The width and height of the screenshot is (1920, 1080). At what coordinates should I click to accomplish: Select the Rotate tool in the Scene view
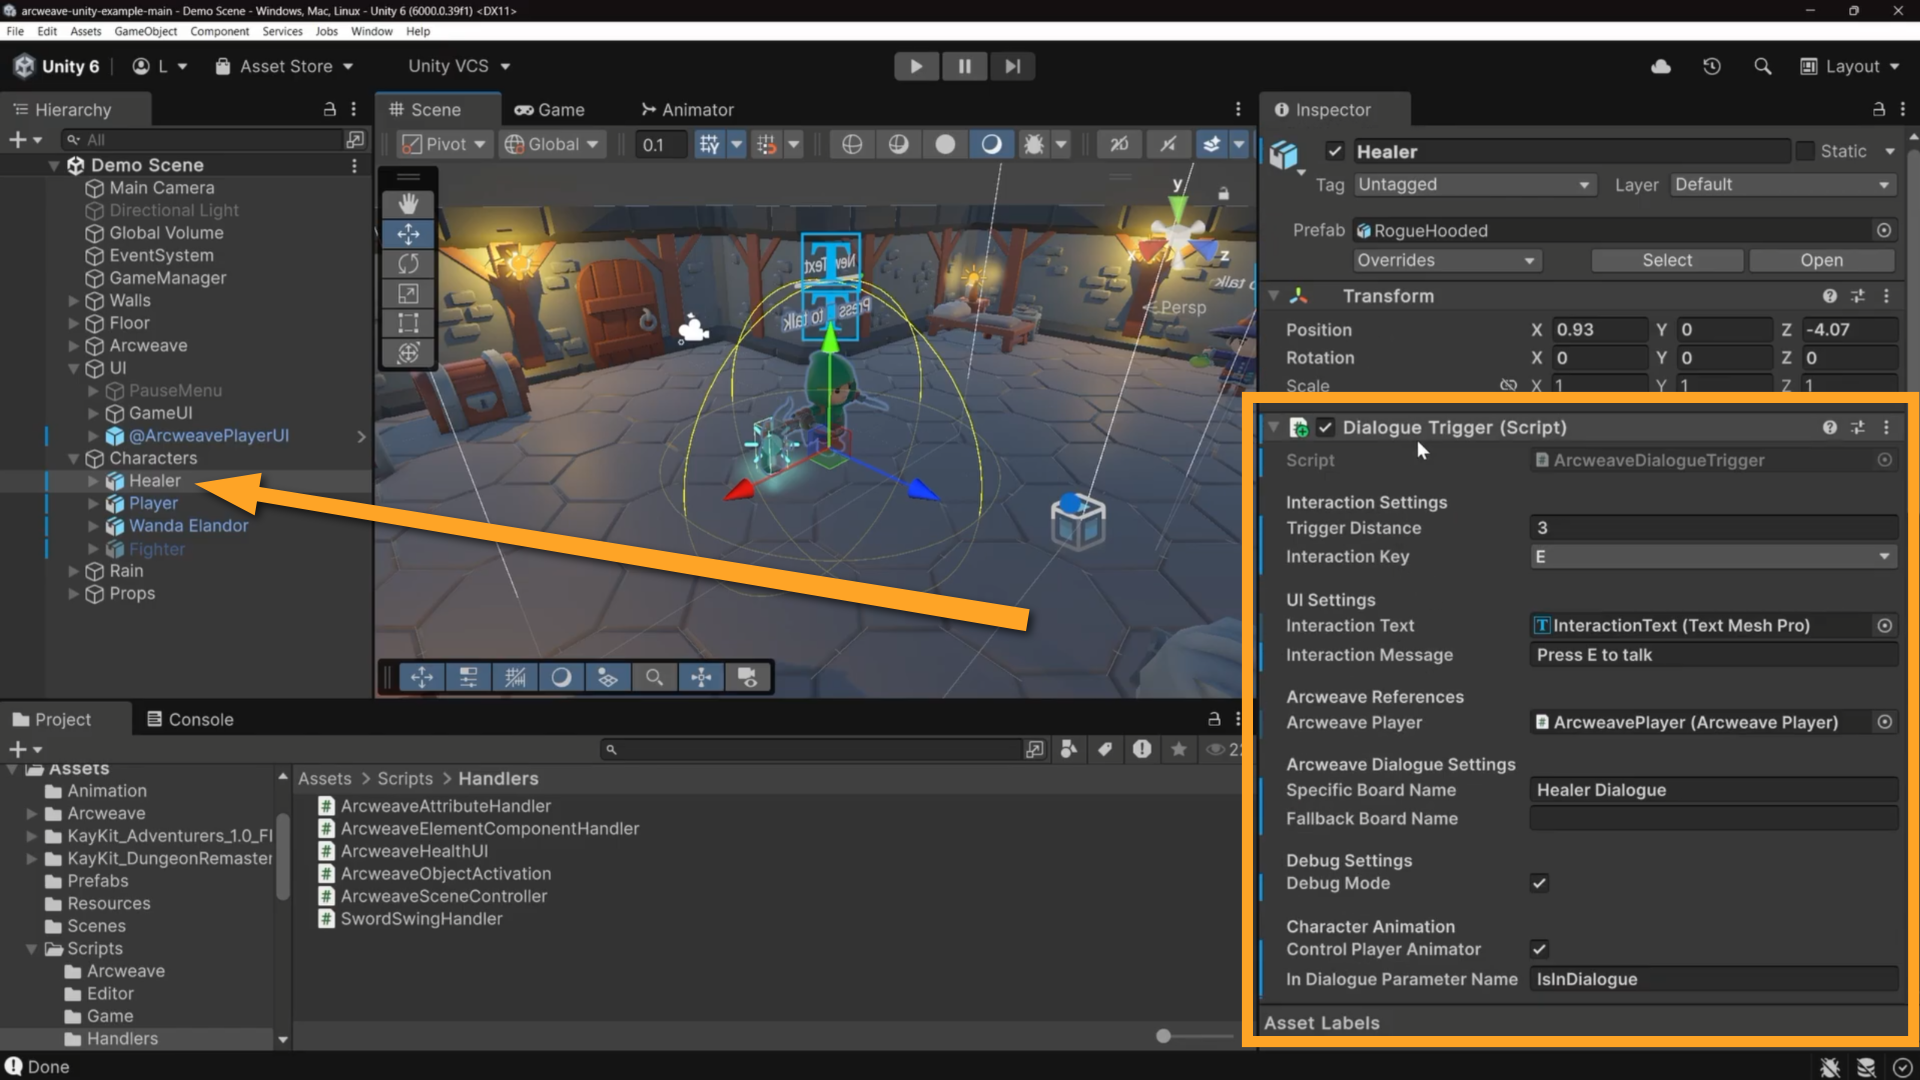[x=408, y=264]
